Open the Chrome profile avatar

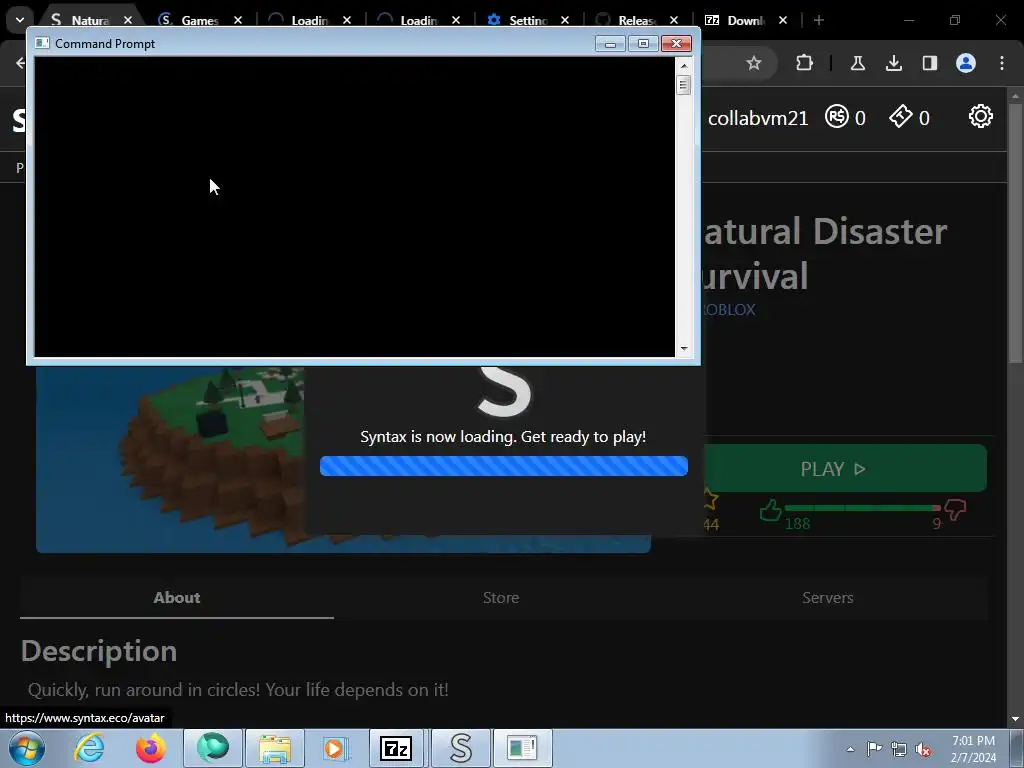click(966, 63)
